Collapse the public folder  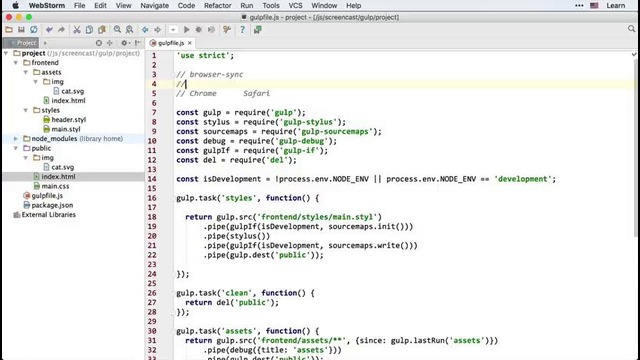coord(16,148)
